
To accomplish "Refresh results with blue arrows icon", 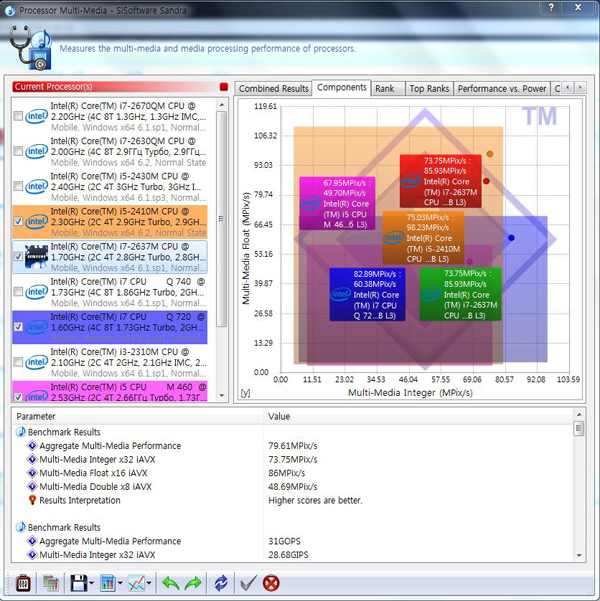I will (x=221, y=583).
